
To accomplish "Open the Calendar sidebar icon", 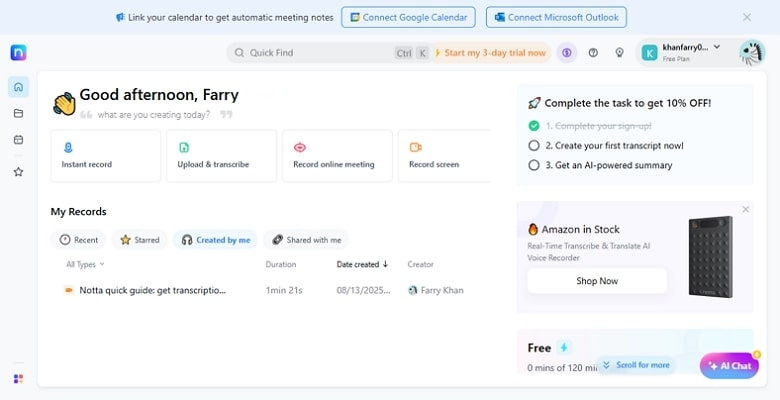I will (x=18, y=140).
